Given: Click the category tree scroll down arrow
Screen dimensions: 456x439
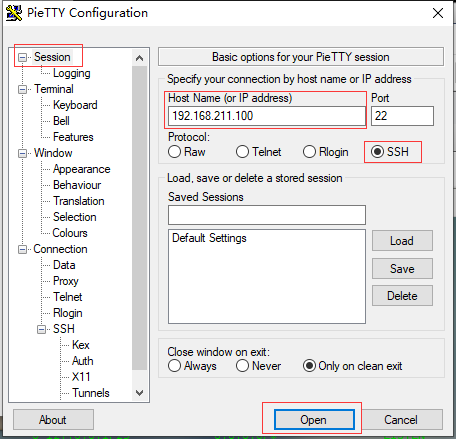Looking at the screenshot, I should point(140,393).
